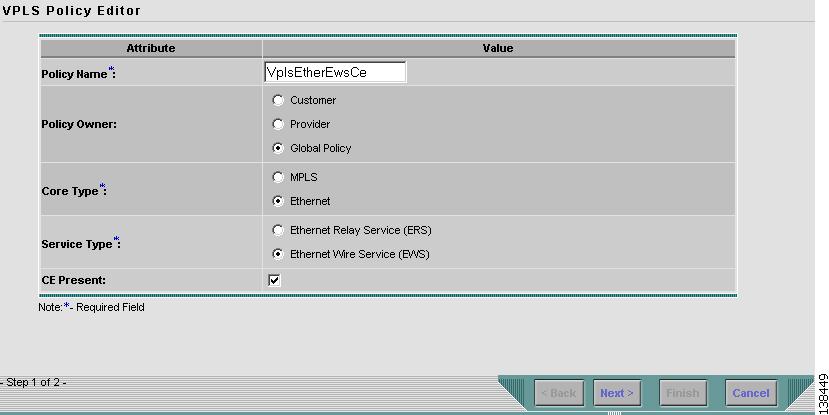This screenshot has height=415, width=829.
Task: Click the Value column header
Action: [498, 48]
